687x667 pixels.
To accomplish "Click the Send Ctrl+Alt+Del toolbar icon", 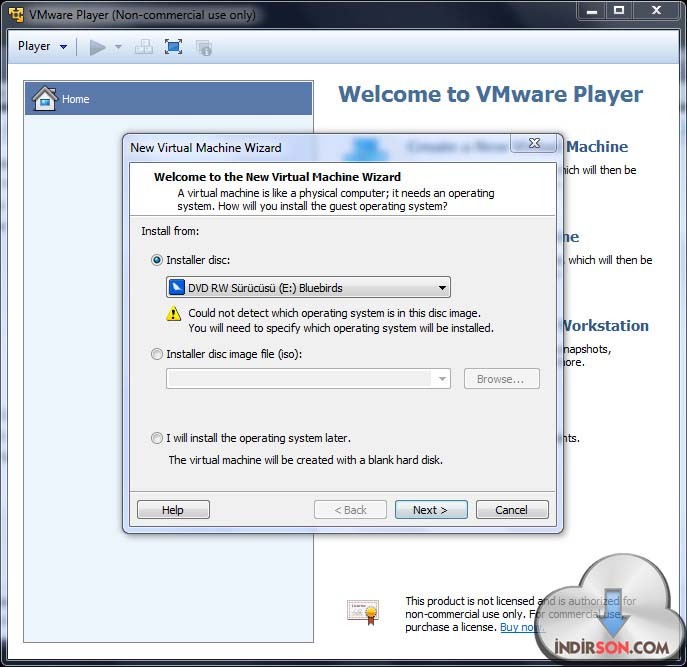I will click(x=144, y=47).
